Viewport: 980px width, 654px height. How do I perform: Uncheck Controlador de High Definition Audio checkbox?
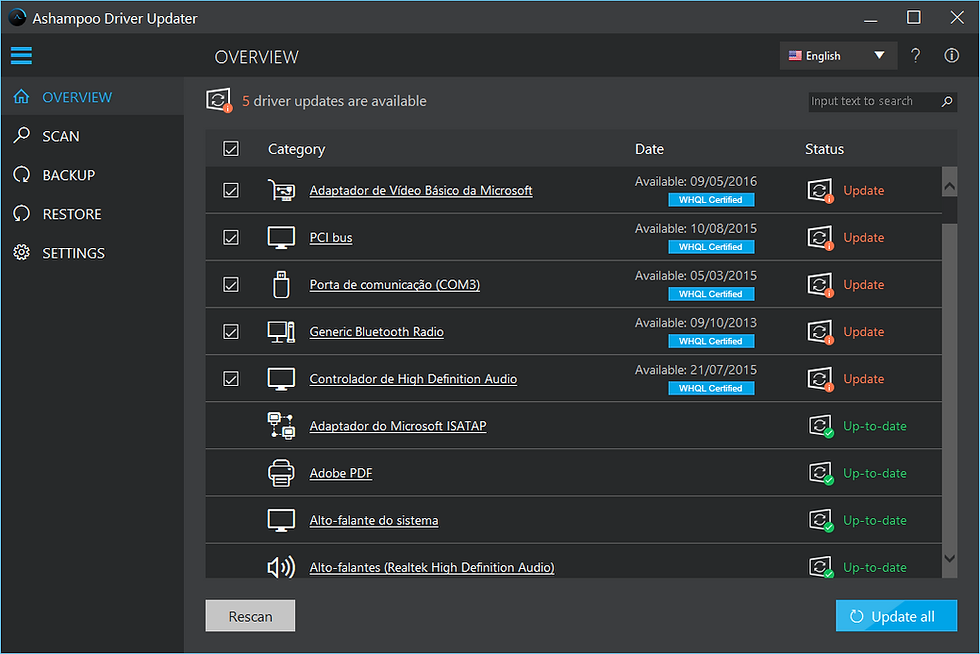[x=231, y=379]
